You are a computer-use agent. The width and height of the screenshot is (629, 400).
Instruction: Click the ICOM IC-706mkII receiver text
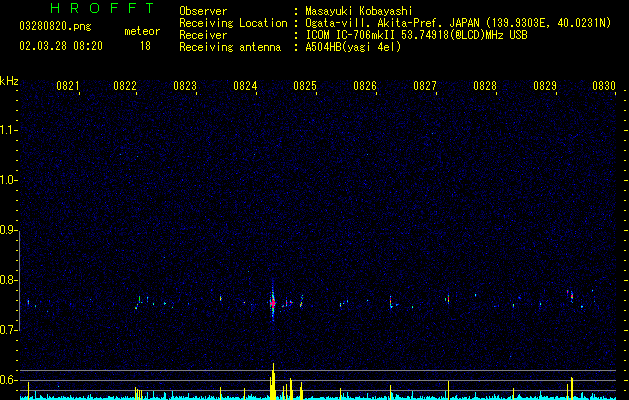pos(416,35)
